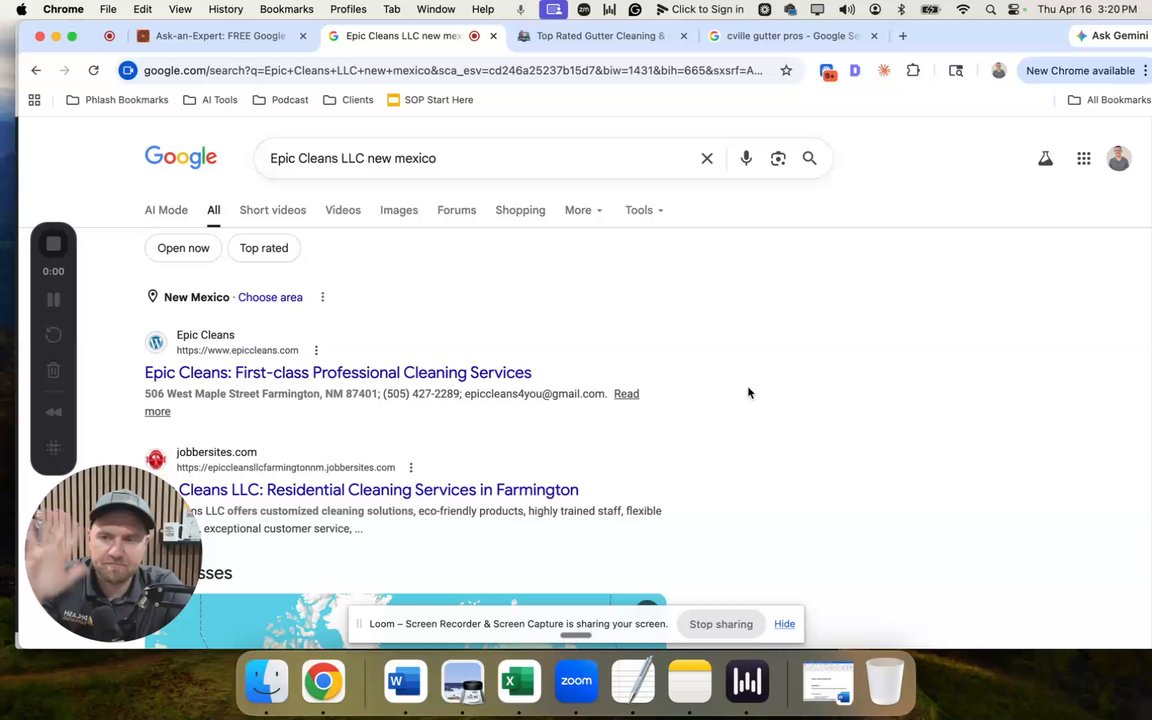Toggle the Open now filter chip
Viewport: 1152px width, 720px height.
(183, 248)
